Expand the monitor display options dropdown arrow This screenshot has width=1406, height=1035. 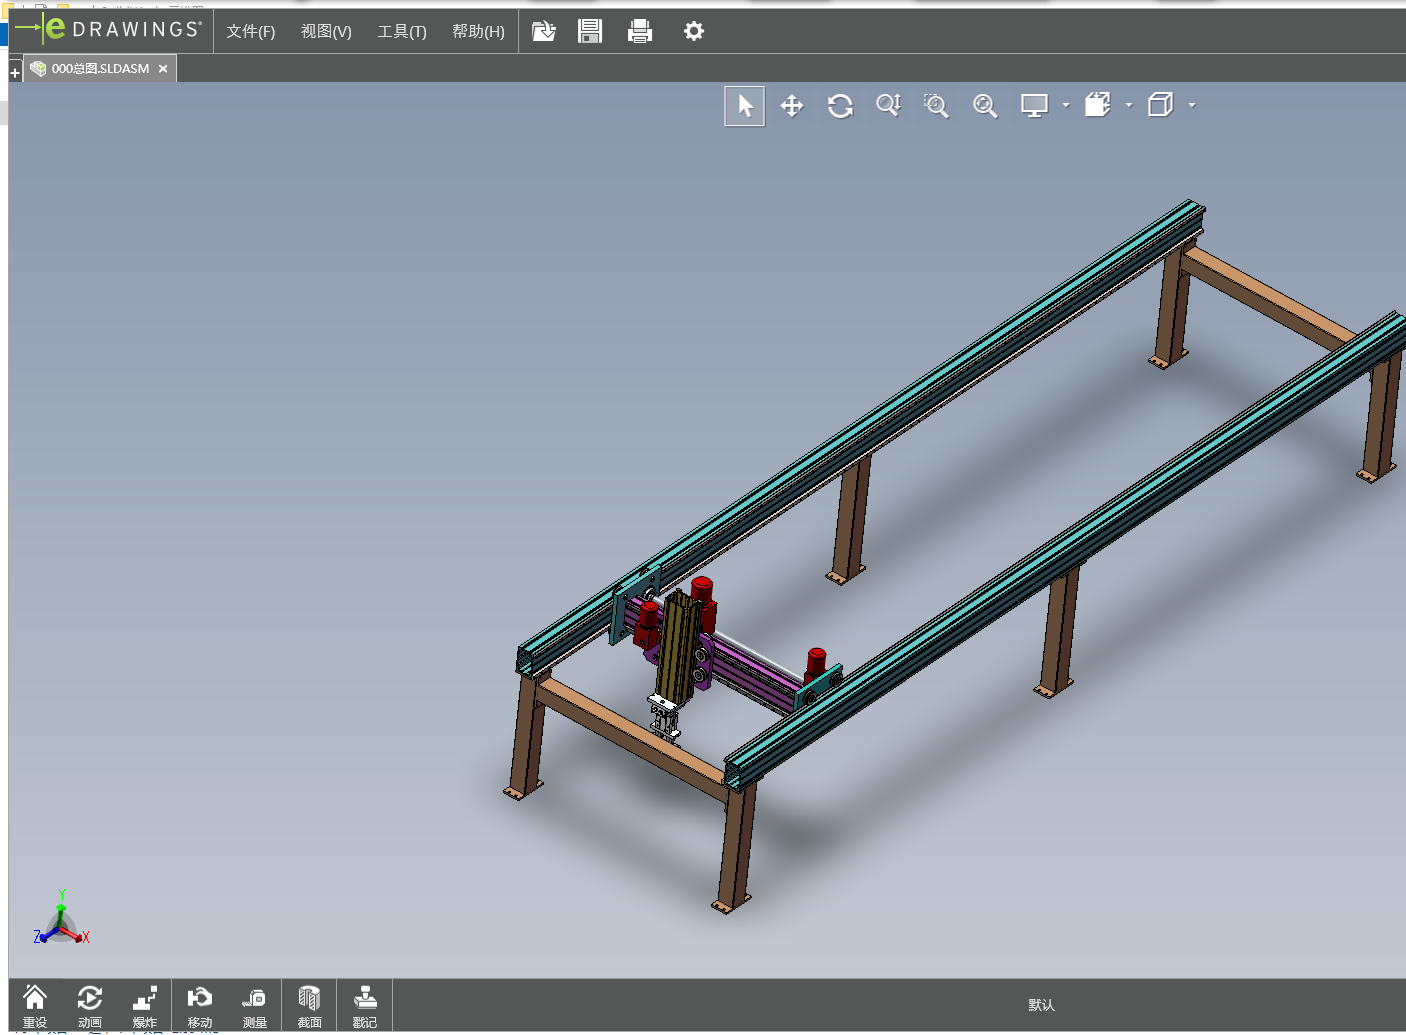coord(1066,105)
